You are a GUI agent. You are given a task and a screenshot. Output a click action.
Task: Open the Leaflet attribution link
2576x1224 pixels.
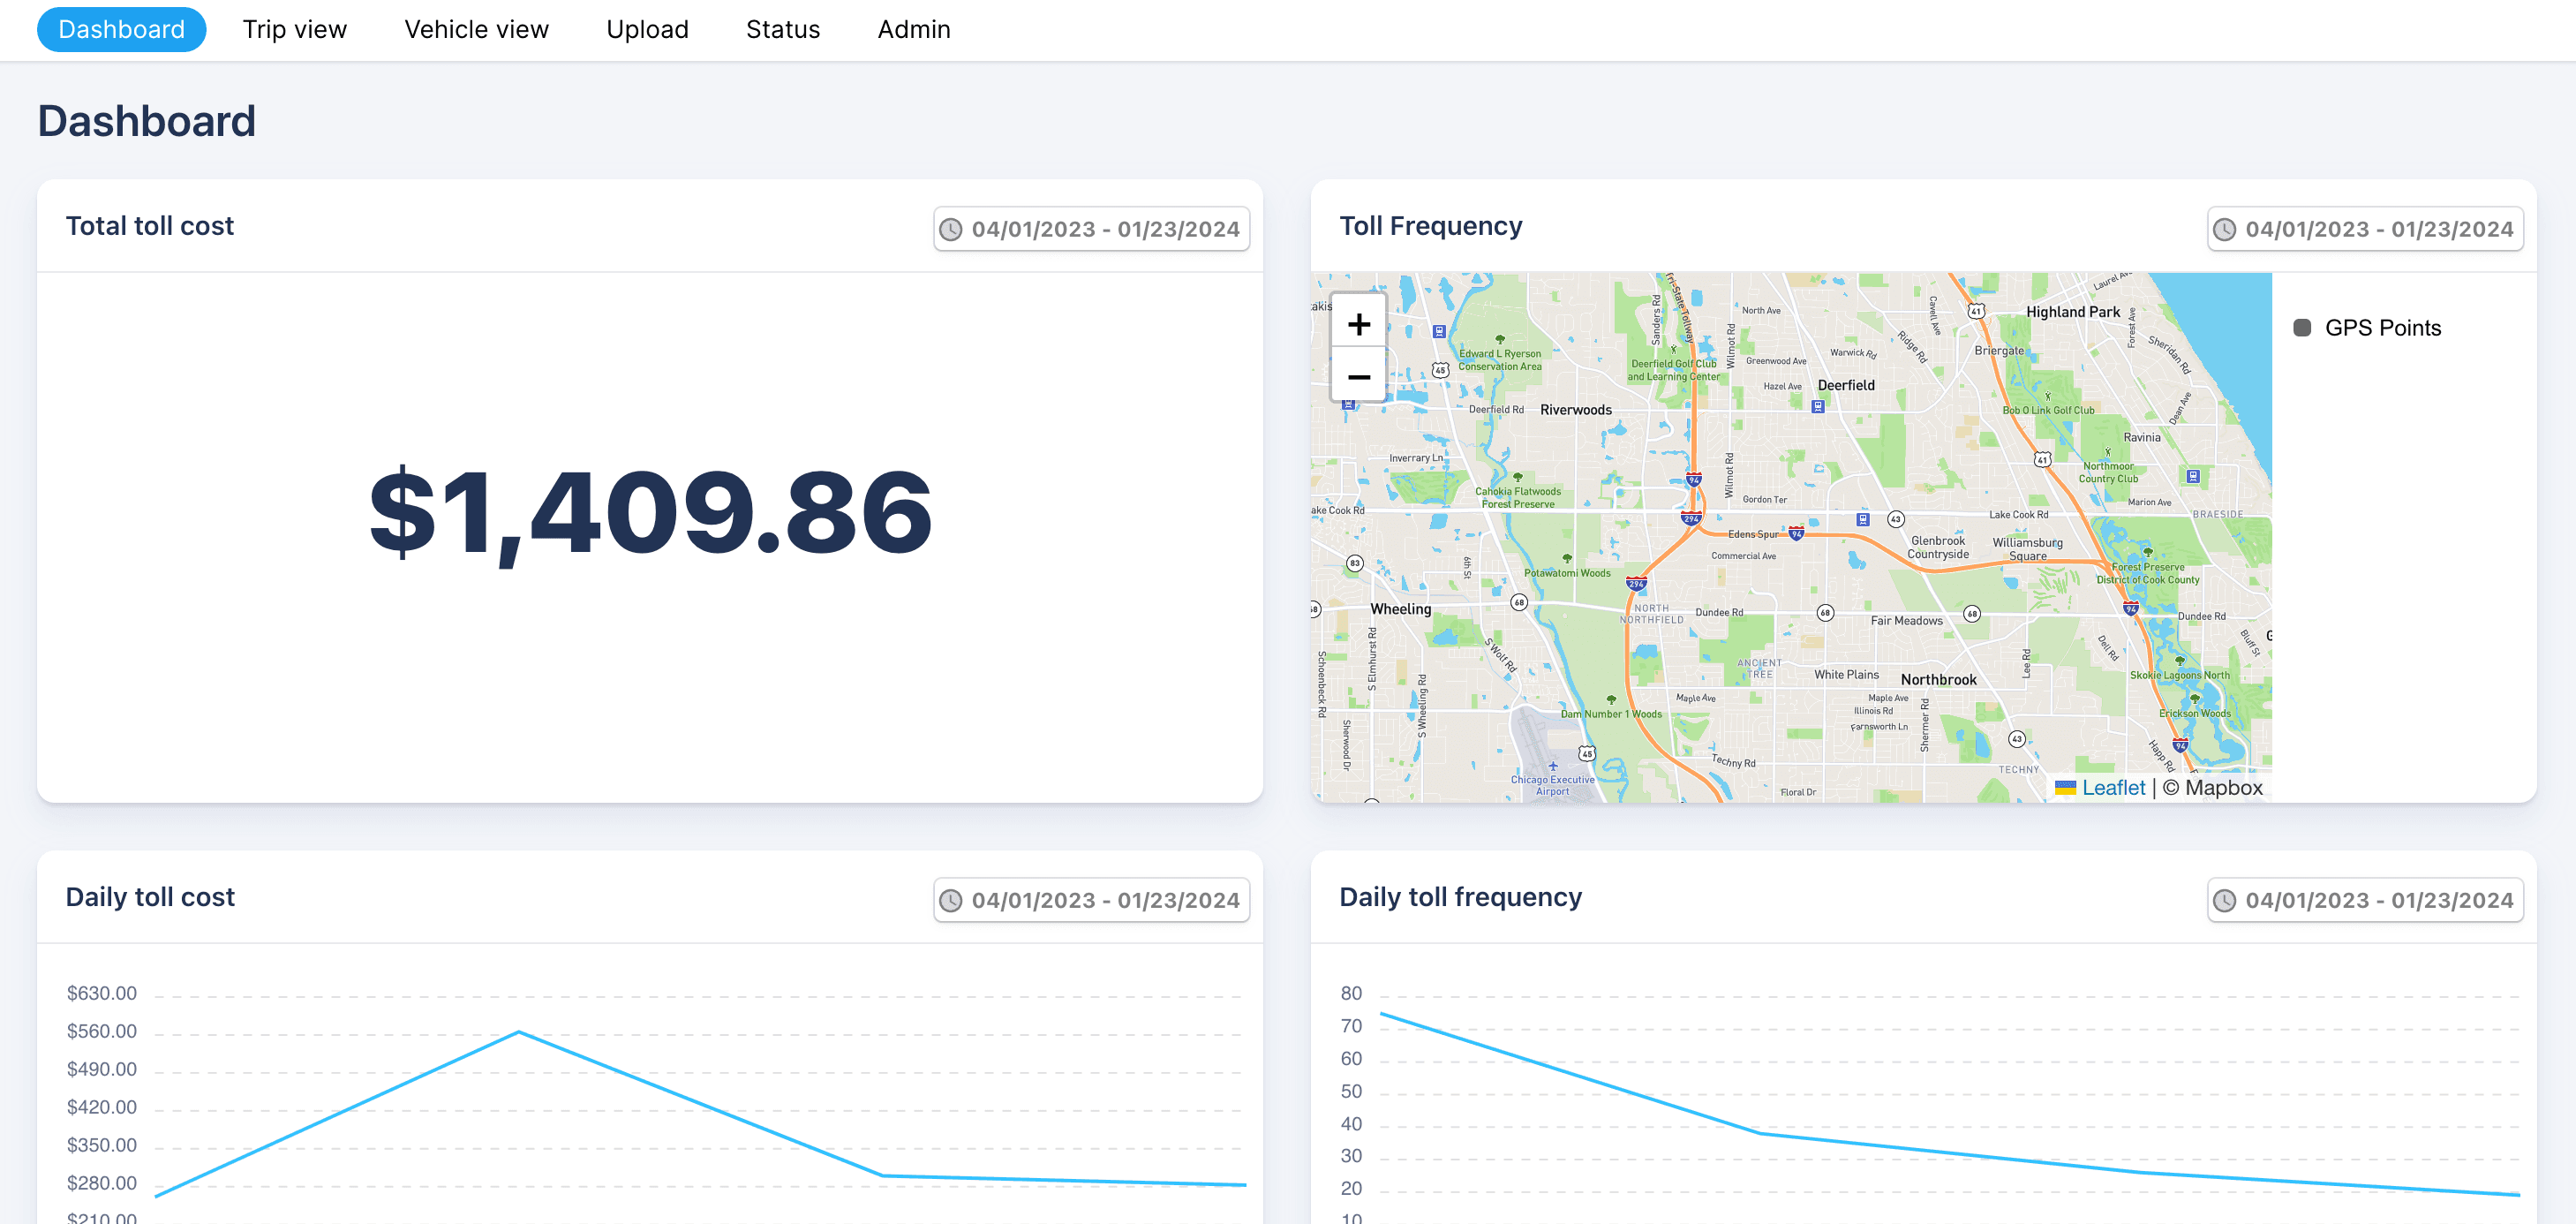coord(2113,787)
